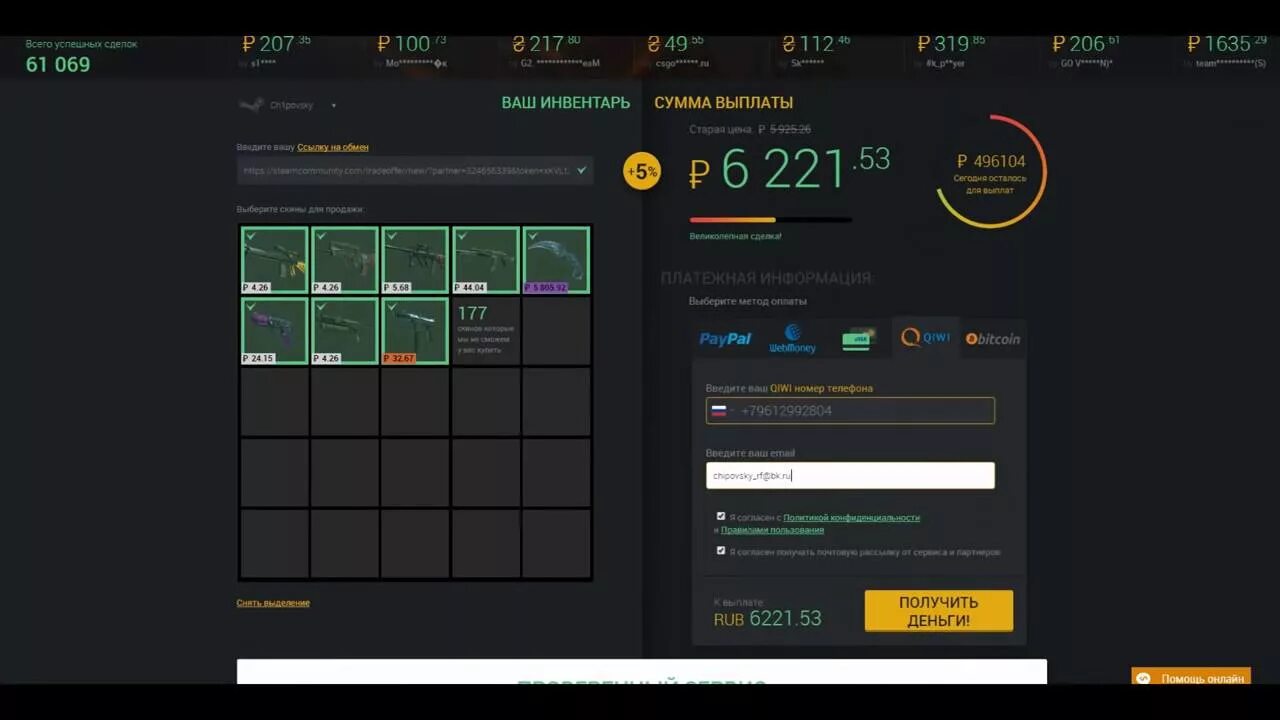Expand the Ch1povsky account dropdown arrow
Screen dimensions: 1280x720
pyautogui.click(x=333, y=106)
